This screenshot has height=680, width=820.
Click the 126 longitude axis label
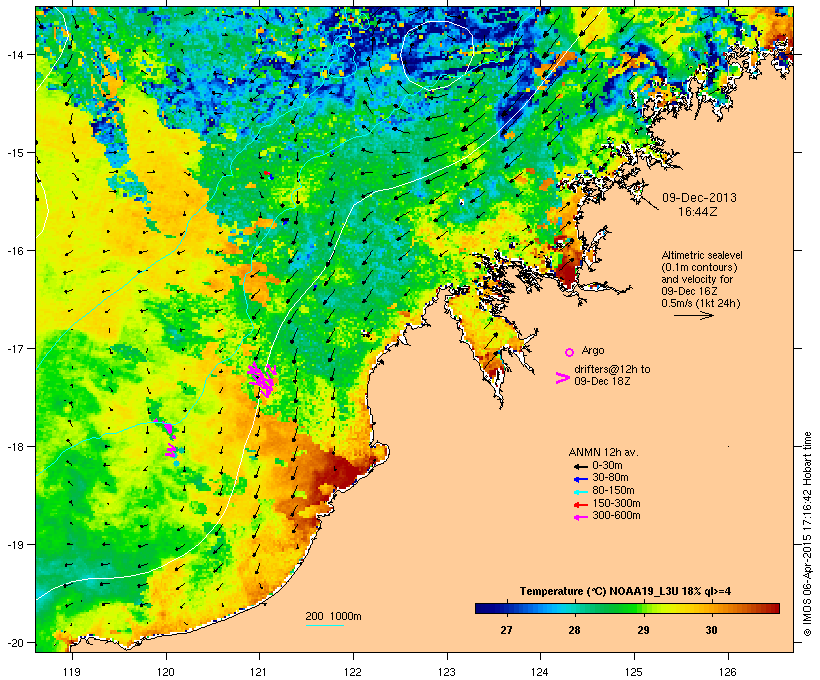[728, 672]
